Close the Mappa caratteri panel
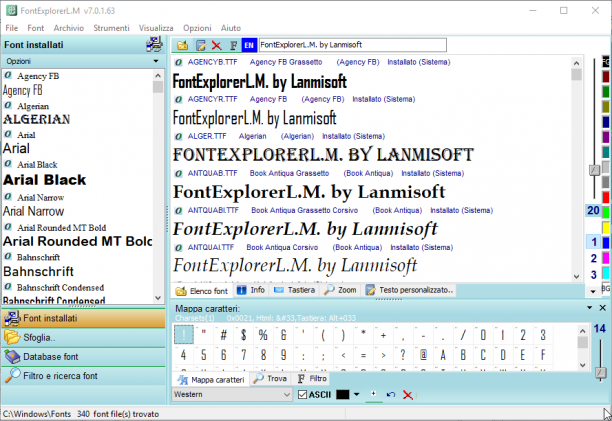 click(x=603, y=308)
